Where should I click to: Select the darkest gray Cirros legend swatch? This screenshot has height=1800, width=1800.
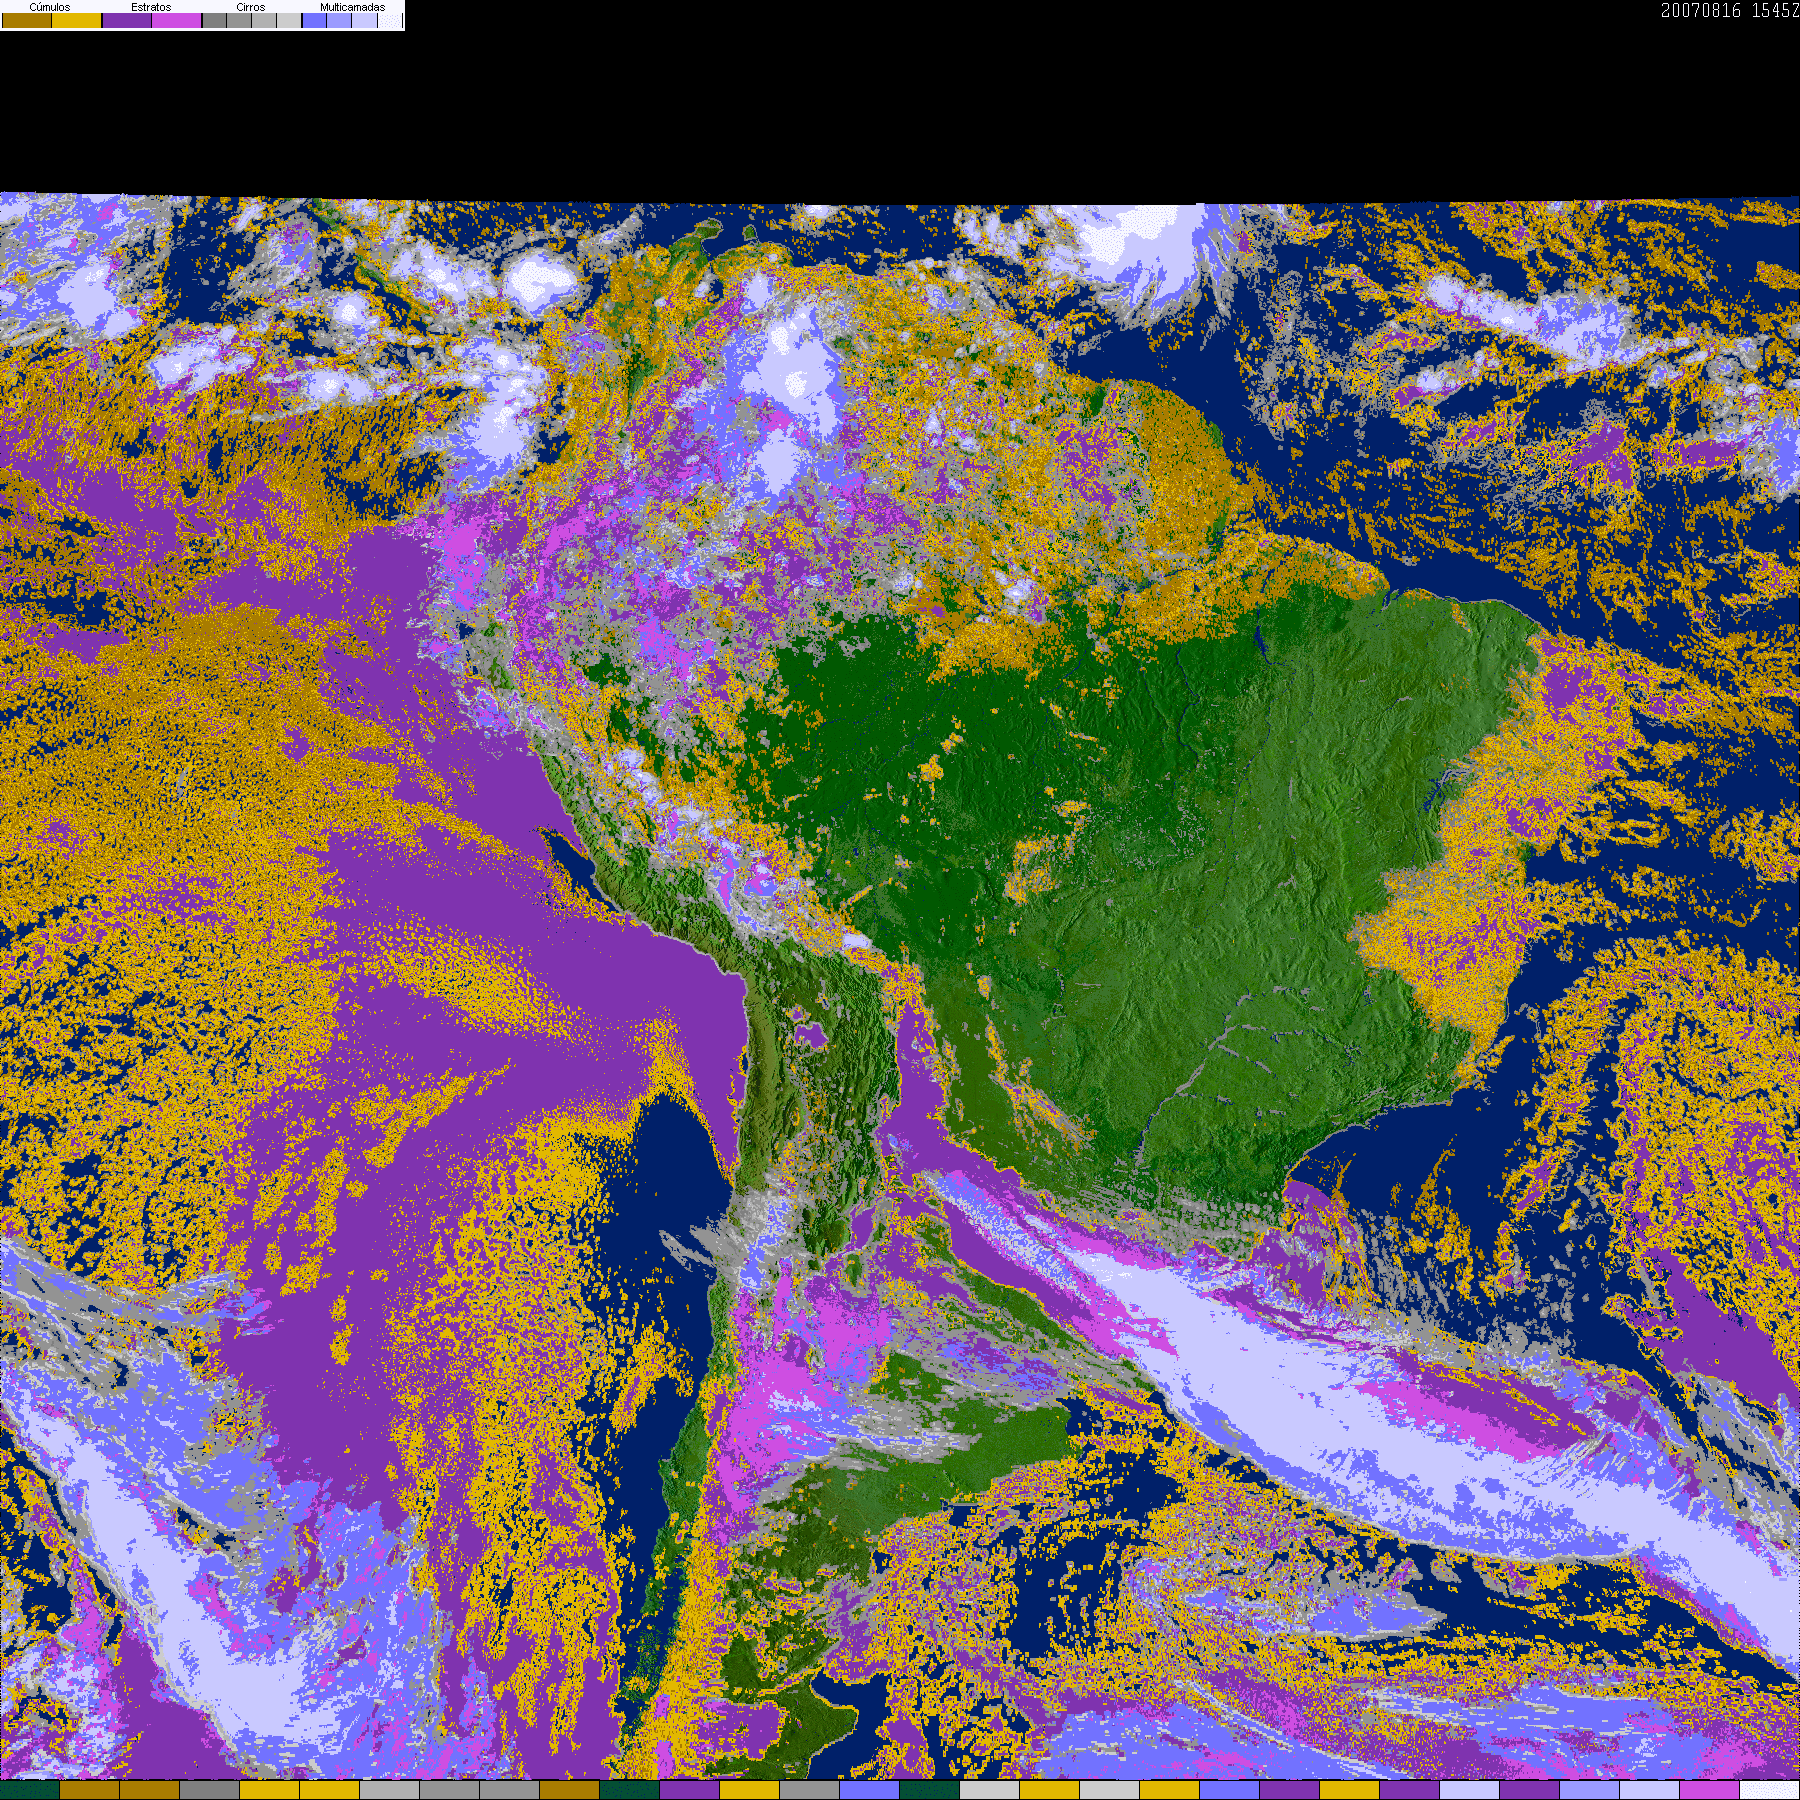point(214,21)
